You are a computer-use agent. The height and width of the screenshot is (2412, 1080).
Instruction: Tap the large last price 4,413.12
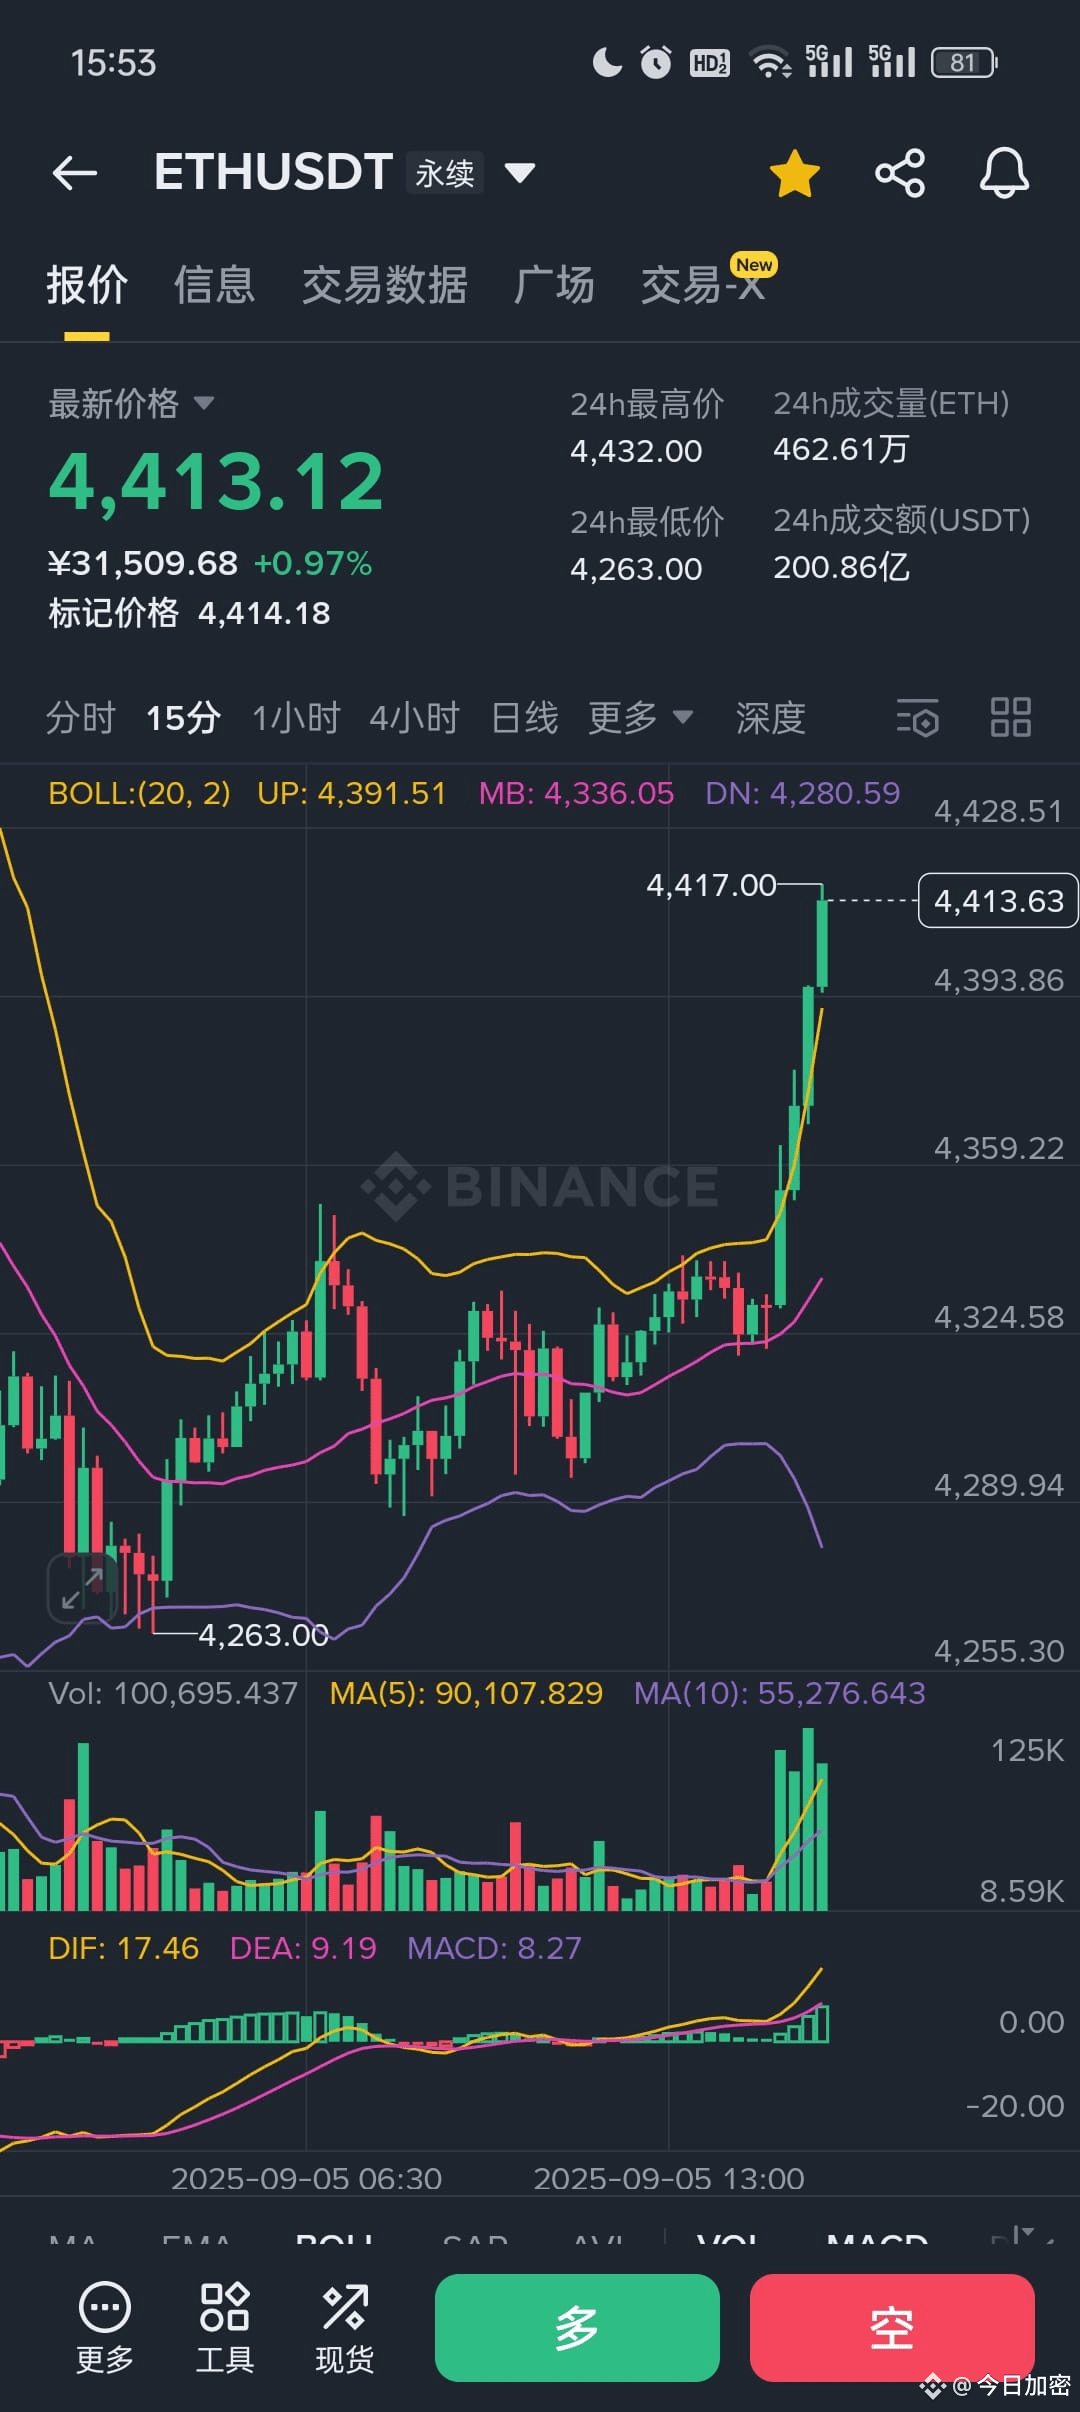tap(216, 481)
